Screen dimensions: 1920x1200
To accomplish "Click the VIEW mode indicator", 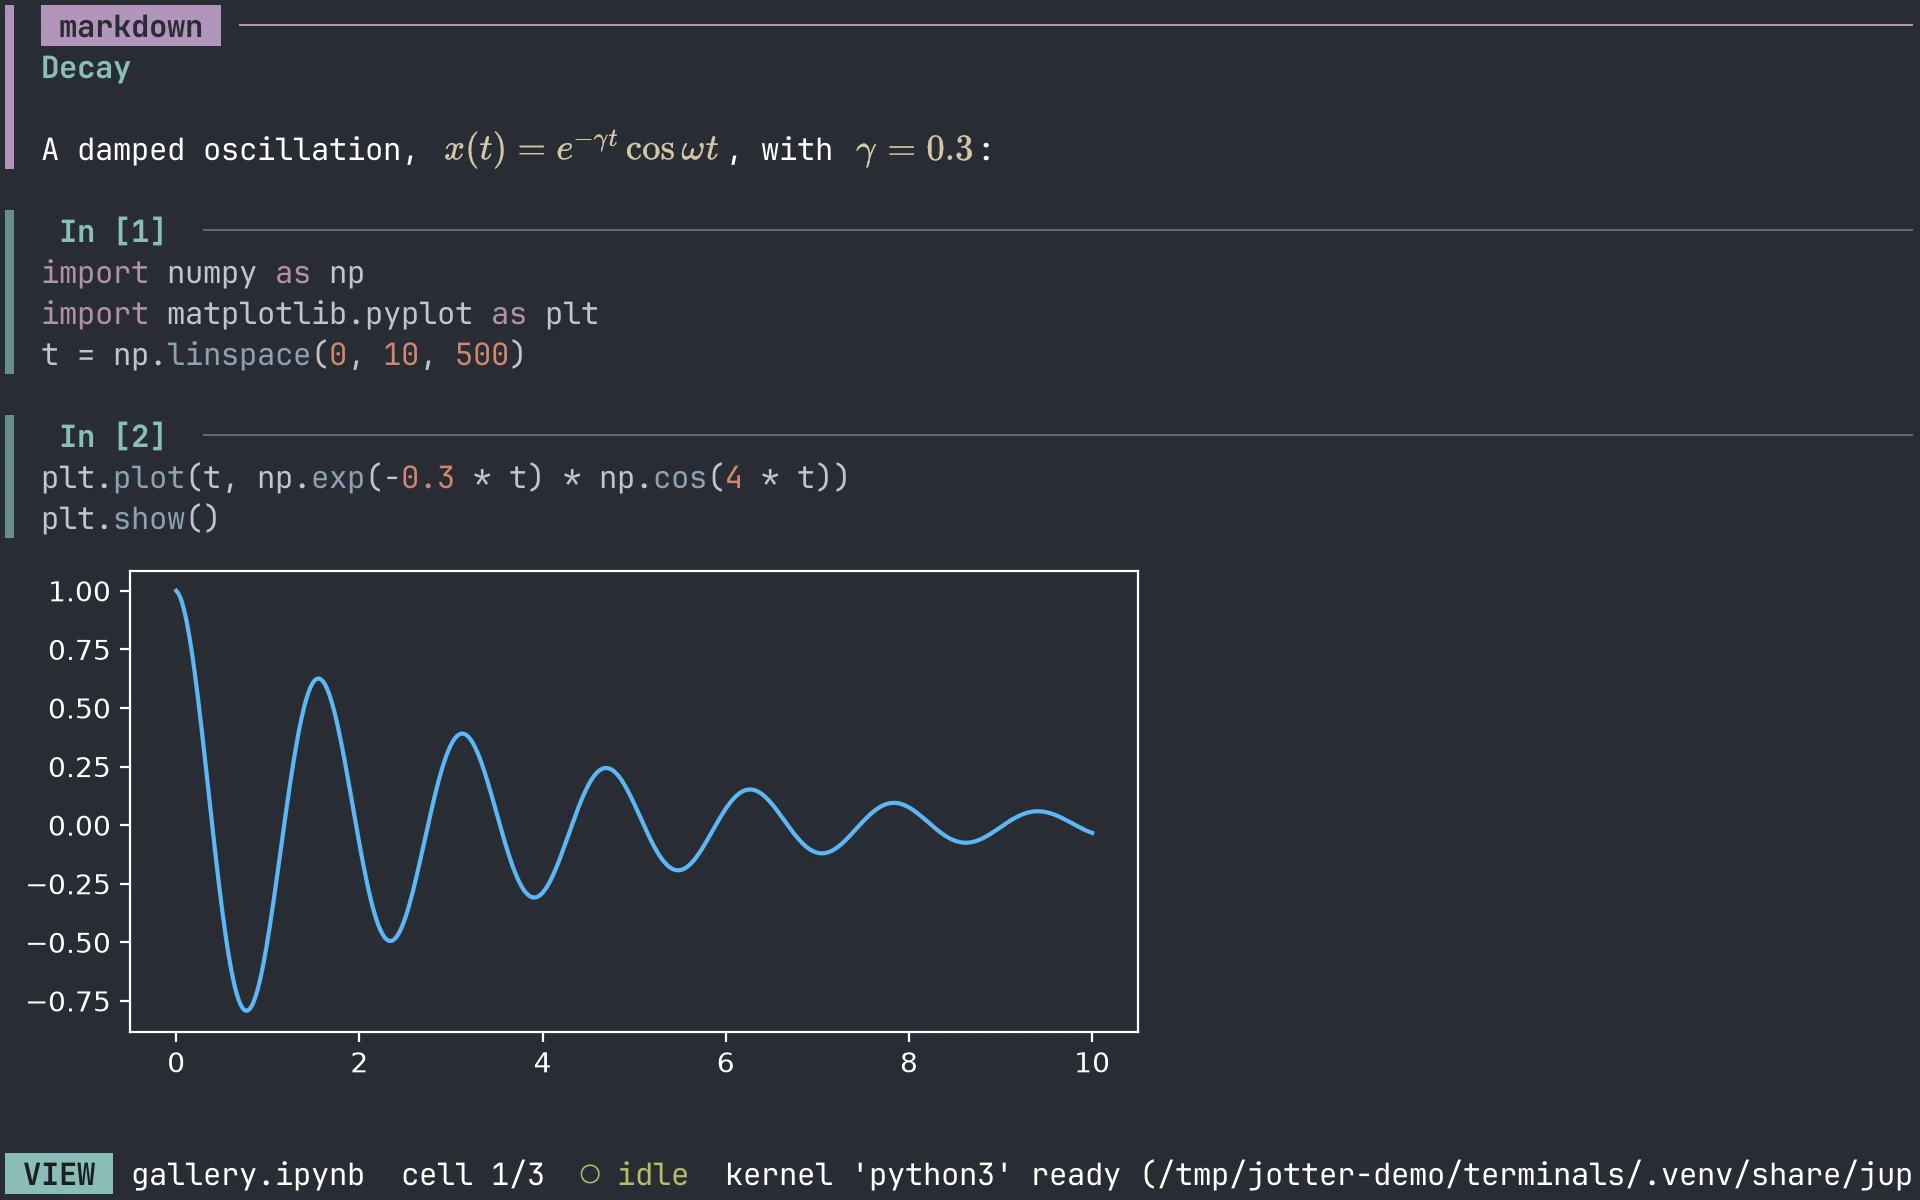I will click(59, 1174).
